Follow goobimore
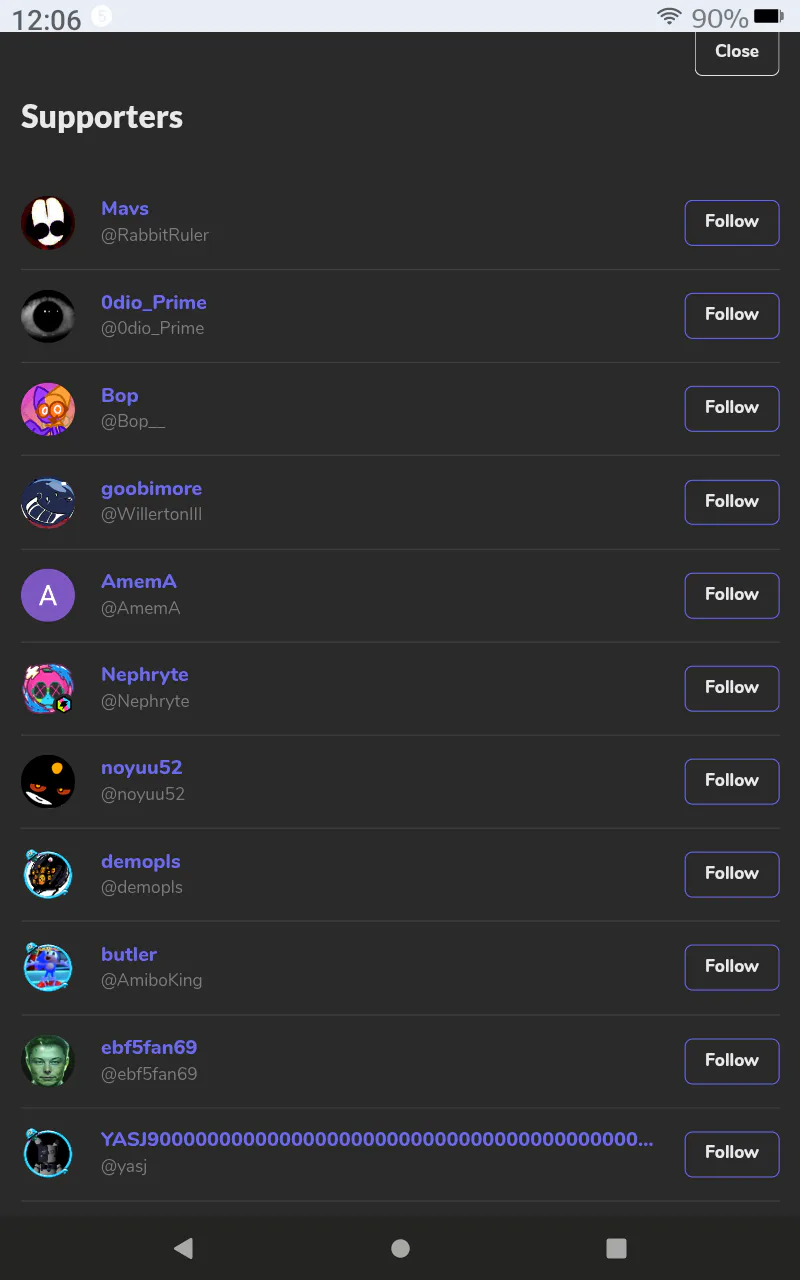 [731, 502]
